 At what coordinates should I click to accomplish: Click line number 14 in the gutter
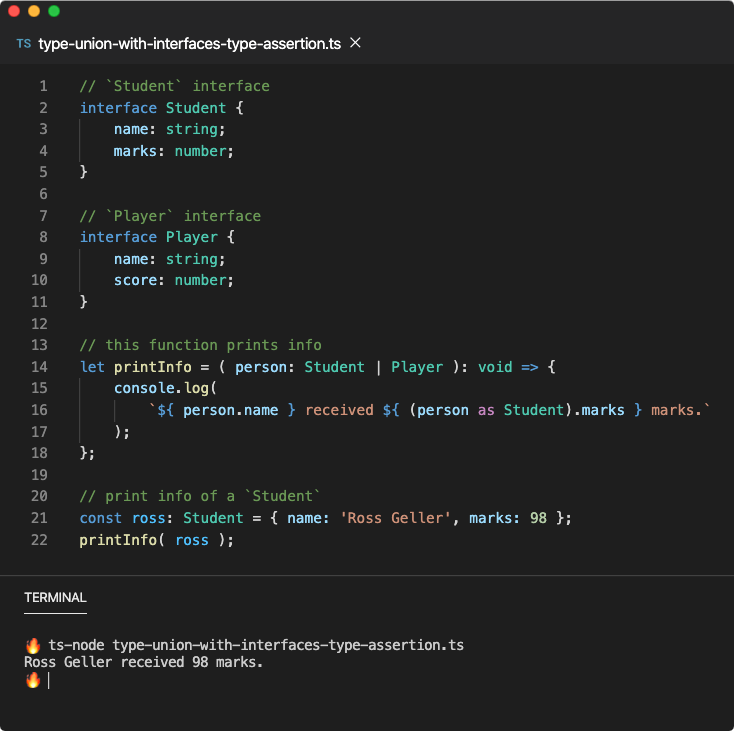[39, 366]
